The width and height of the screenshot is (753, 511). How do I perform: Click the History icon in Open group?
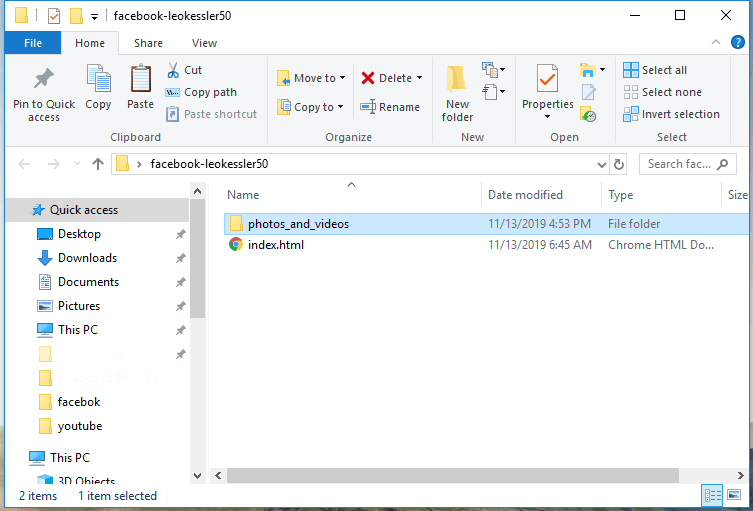pos(588,114)
